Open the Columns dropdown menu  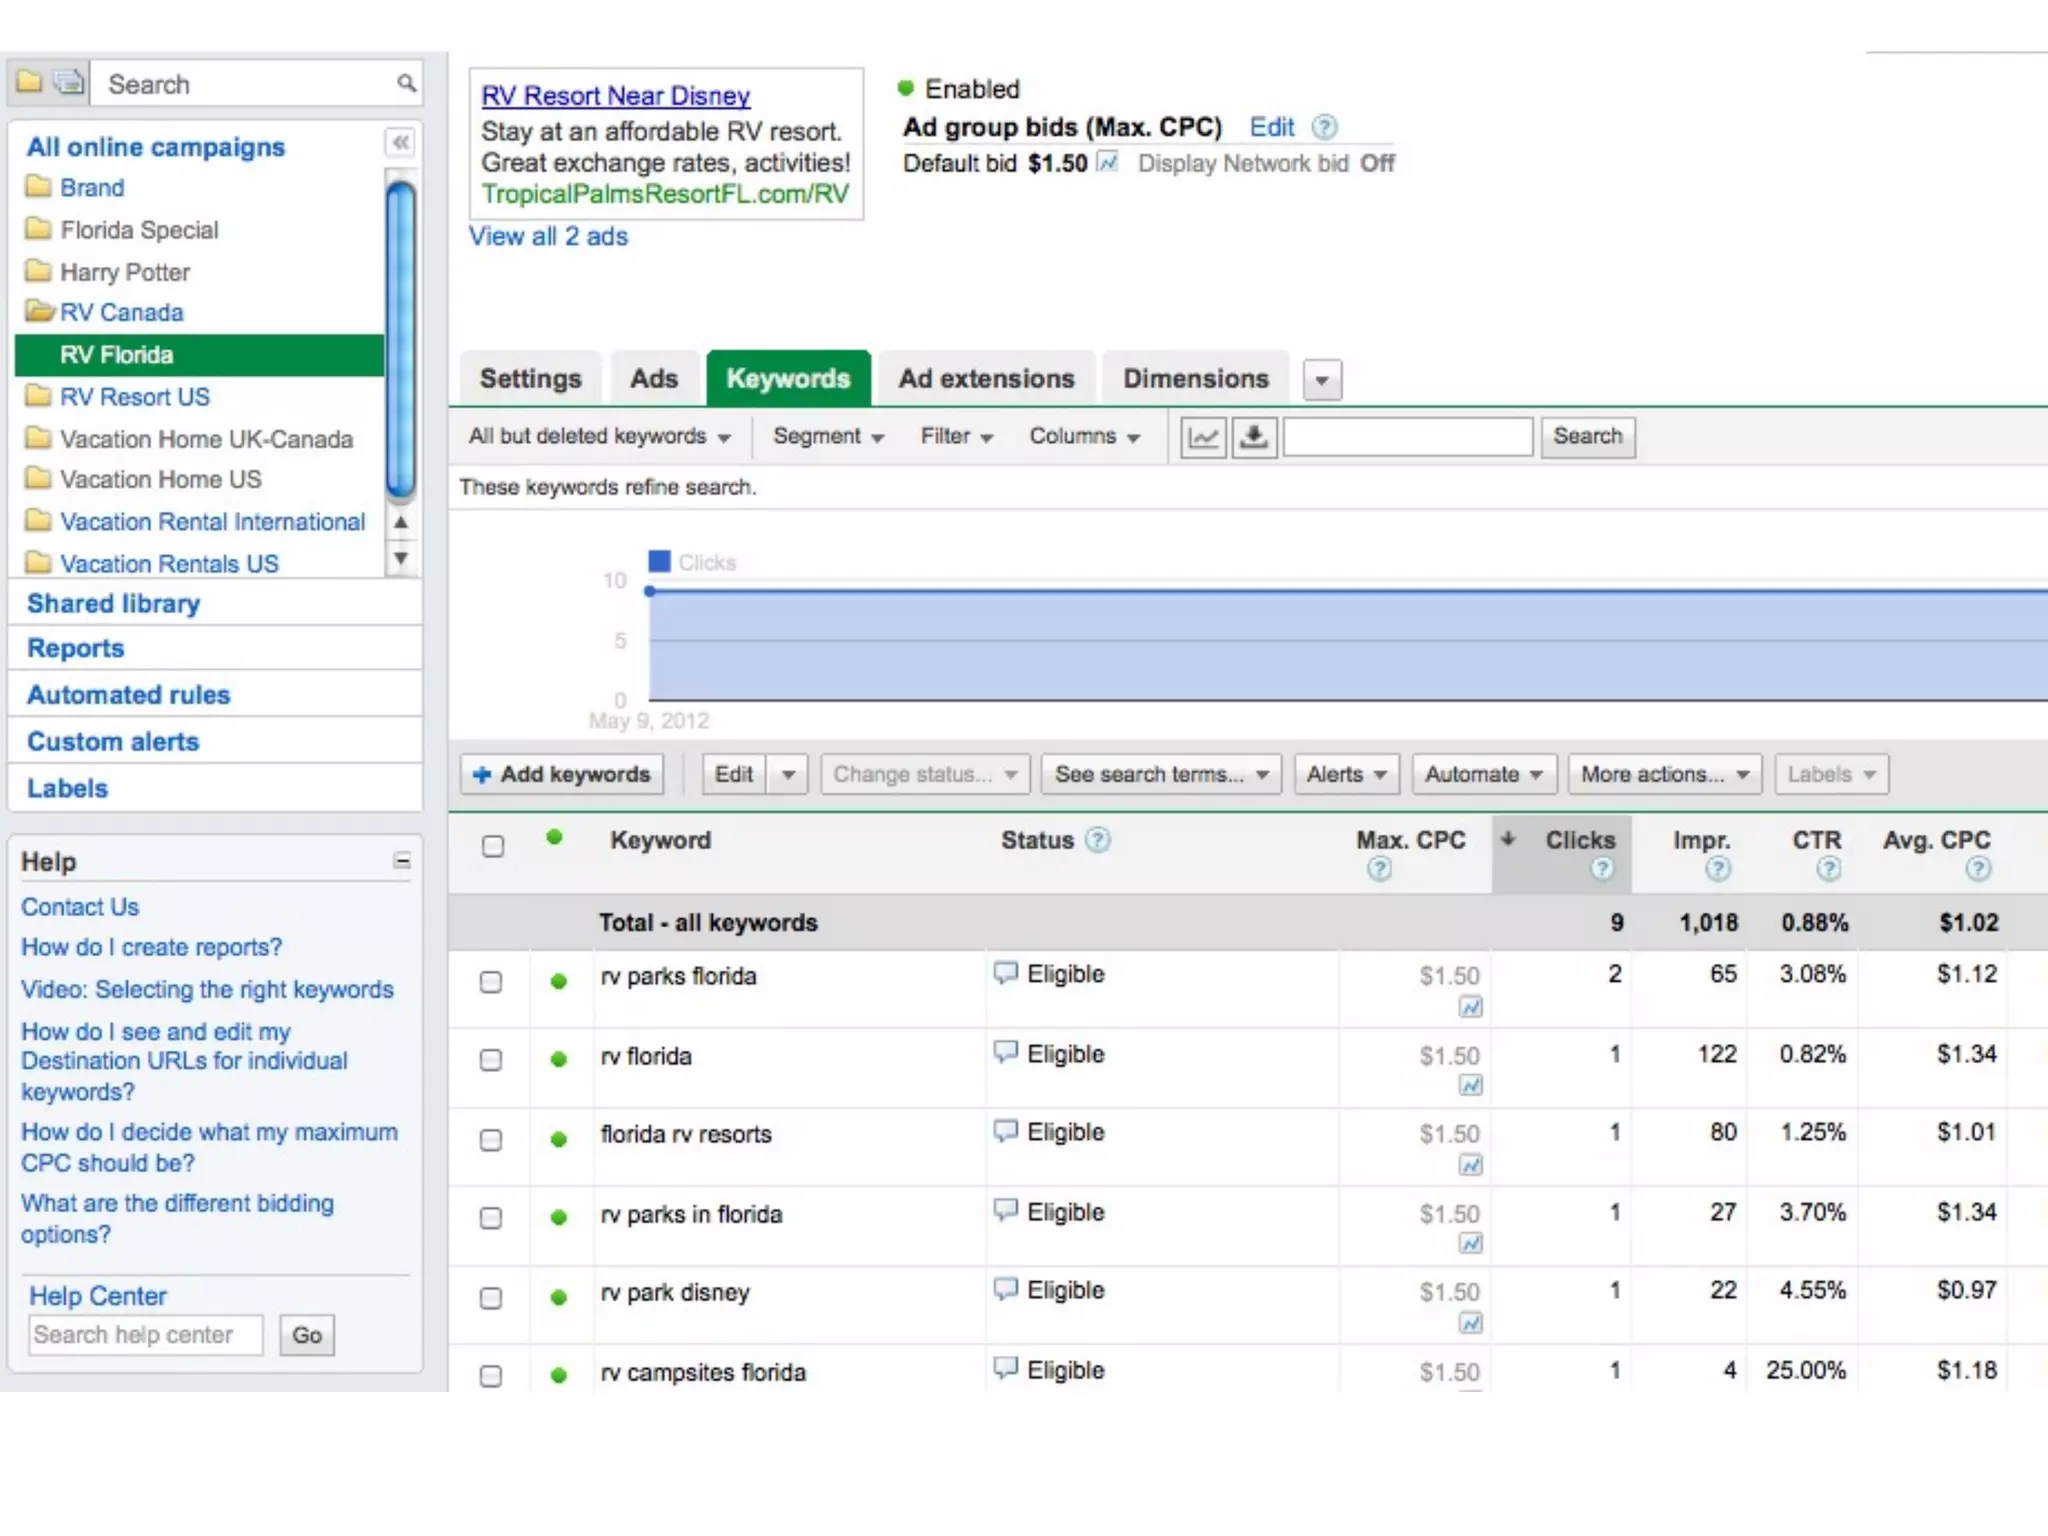[x=1084, y=437]
